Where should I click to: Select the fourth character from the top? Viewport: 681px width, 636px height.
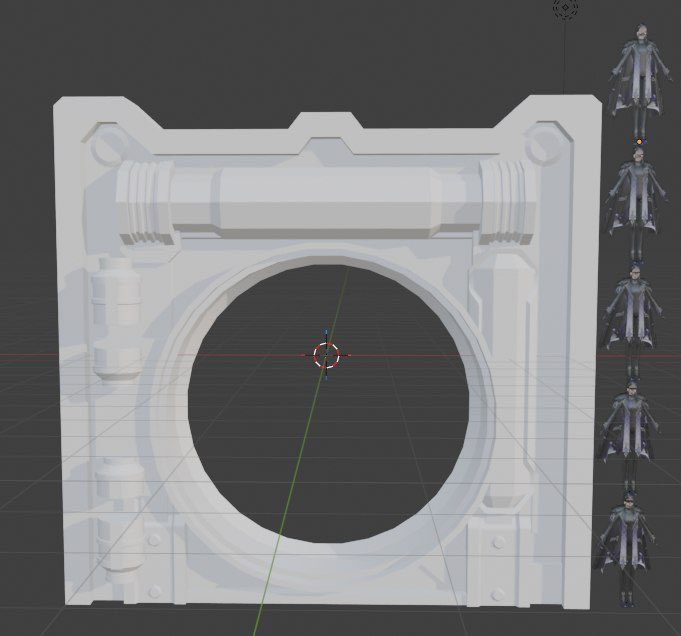point(629,434)
